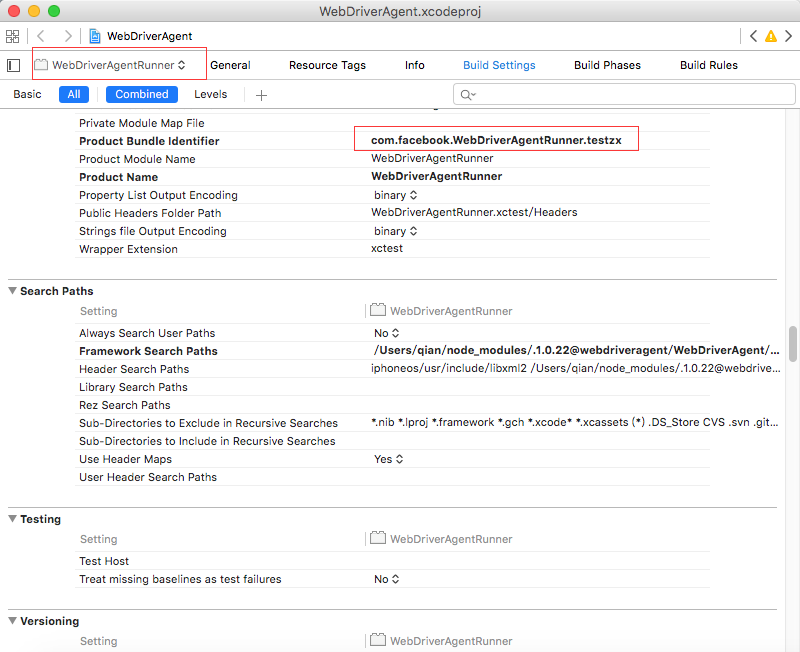Image resolution: width=800 pixels, height=652 pixels.
Task: Open the Build Phases tab
Action: pyautogui.click(x=607, y=65)
